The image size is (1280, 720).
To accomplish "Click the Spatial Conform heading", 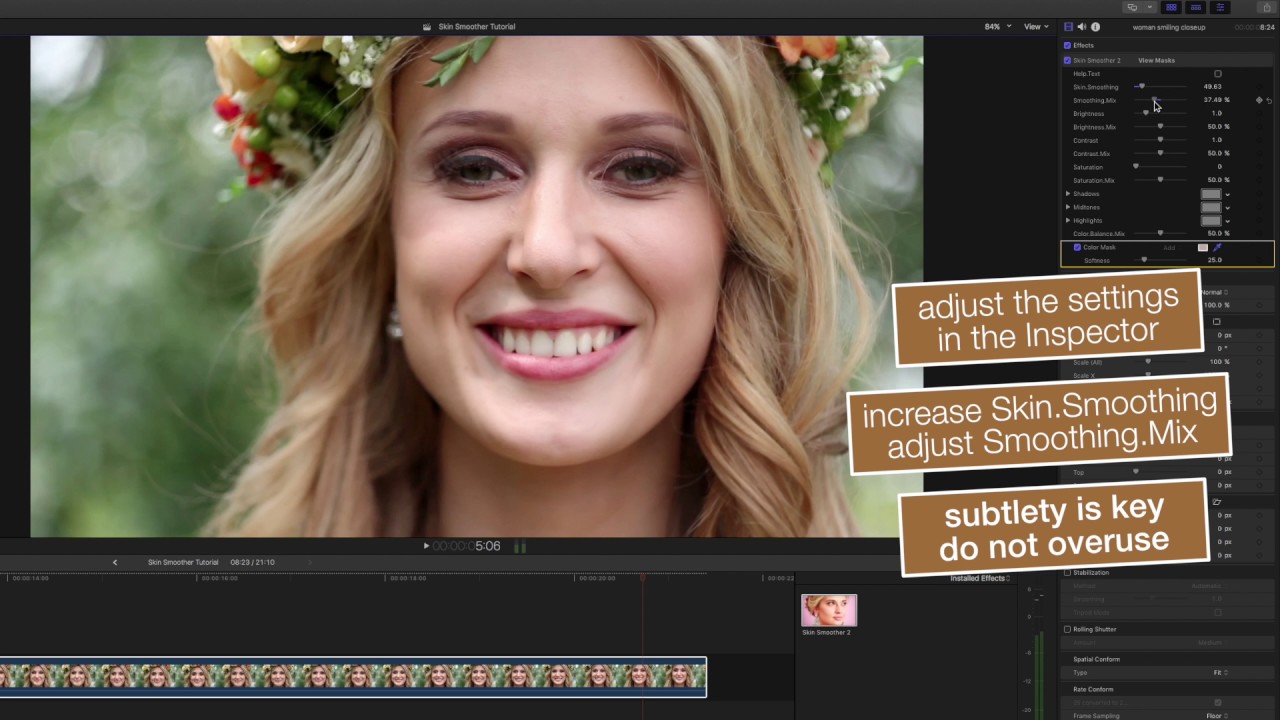I will 1096,659.
